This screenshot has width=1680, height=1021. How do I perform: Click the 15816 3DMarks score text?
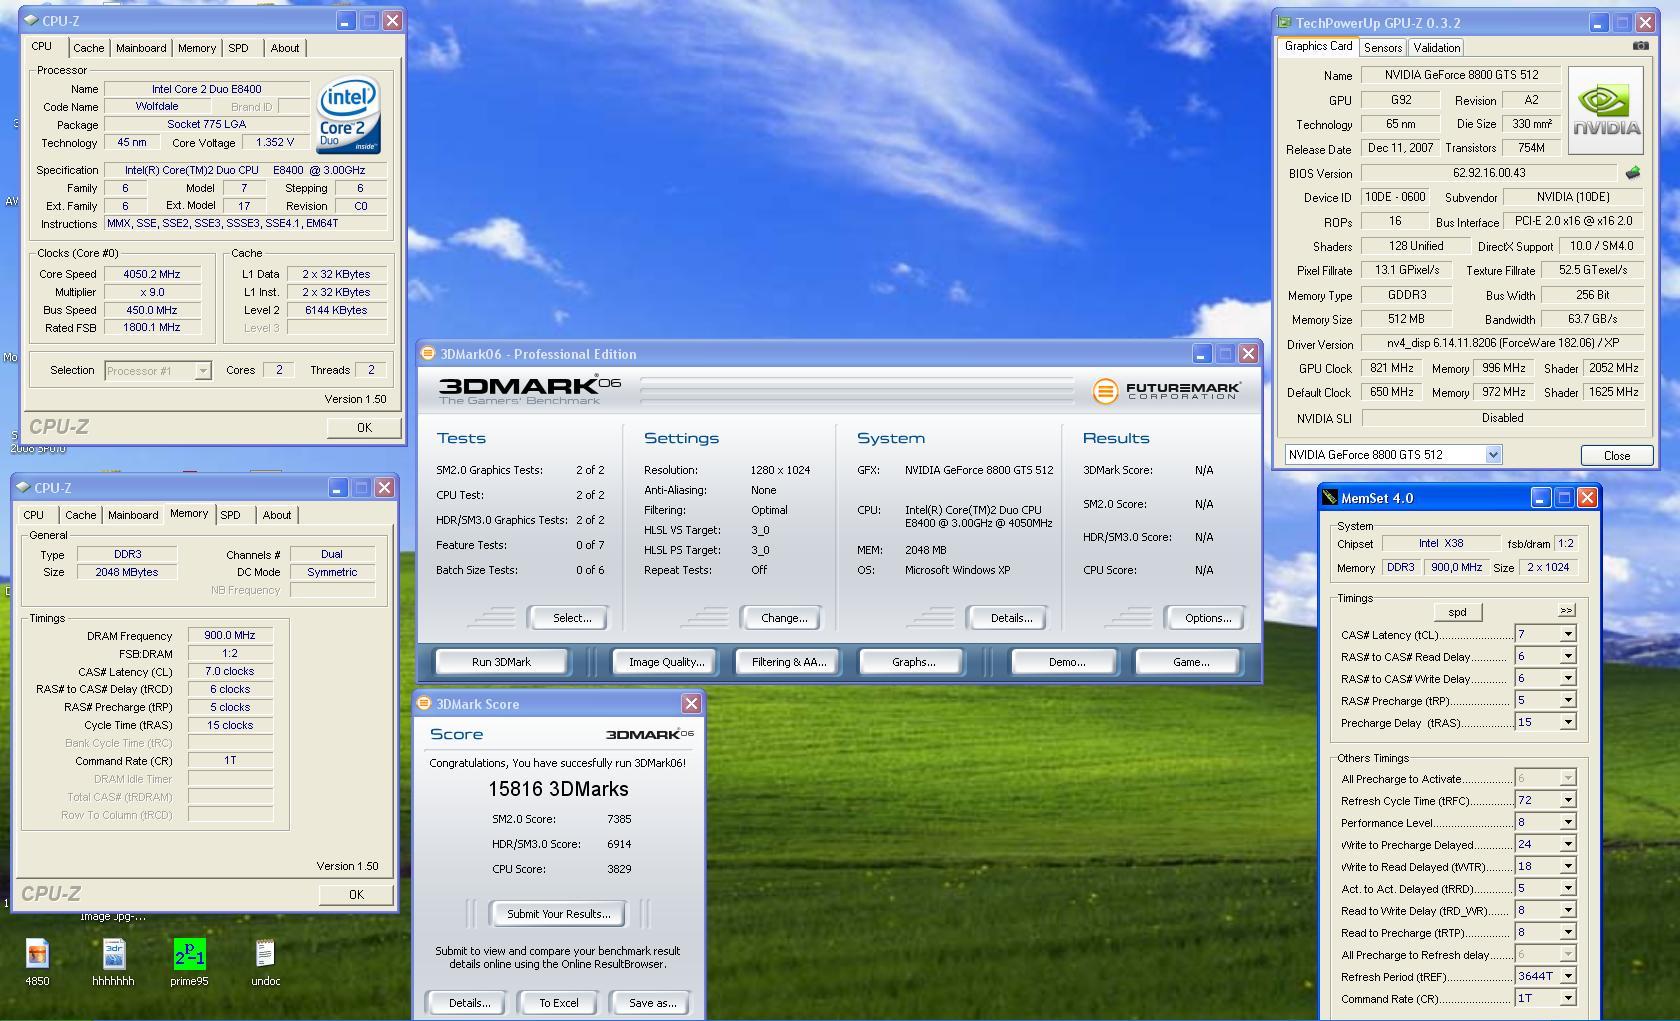pyautogui.click(x=558, y=789)
